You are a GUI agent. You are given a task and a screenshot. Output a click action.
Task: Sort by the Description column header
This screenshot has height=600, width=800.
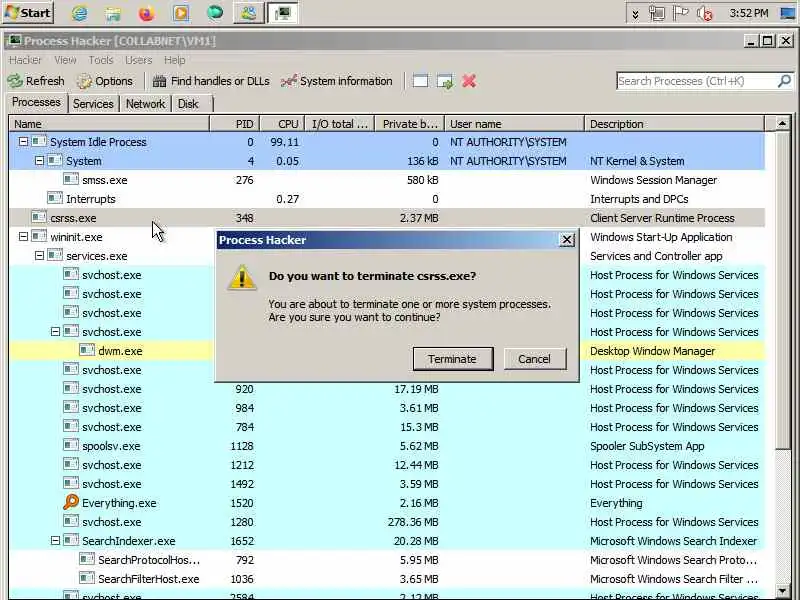674,124
